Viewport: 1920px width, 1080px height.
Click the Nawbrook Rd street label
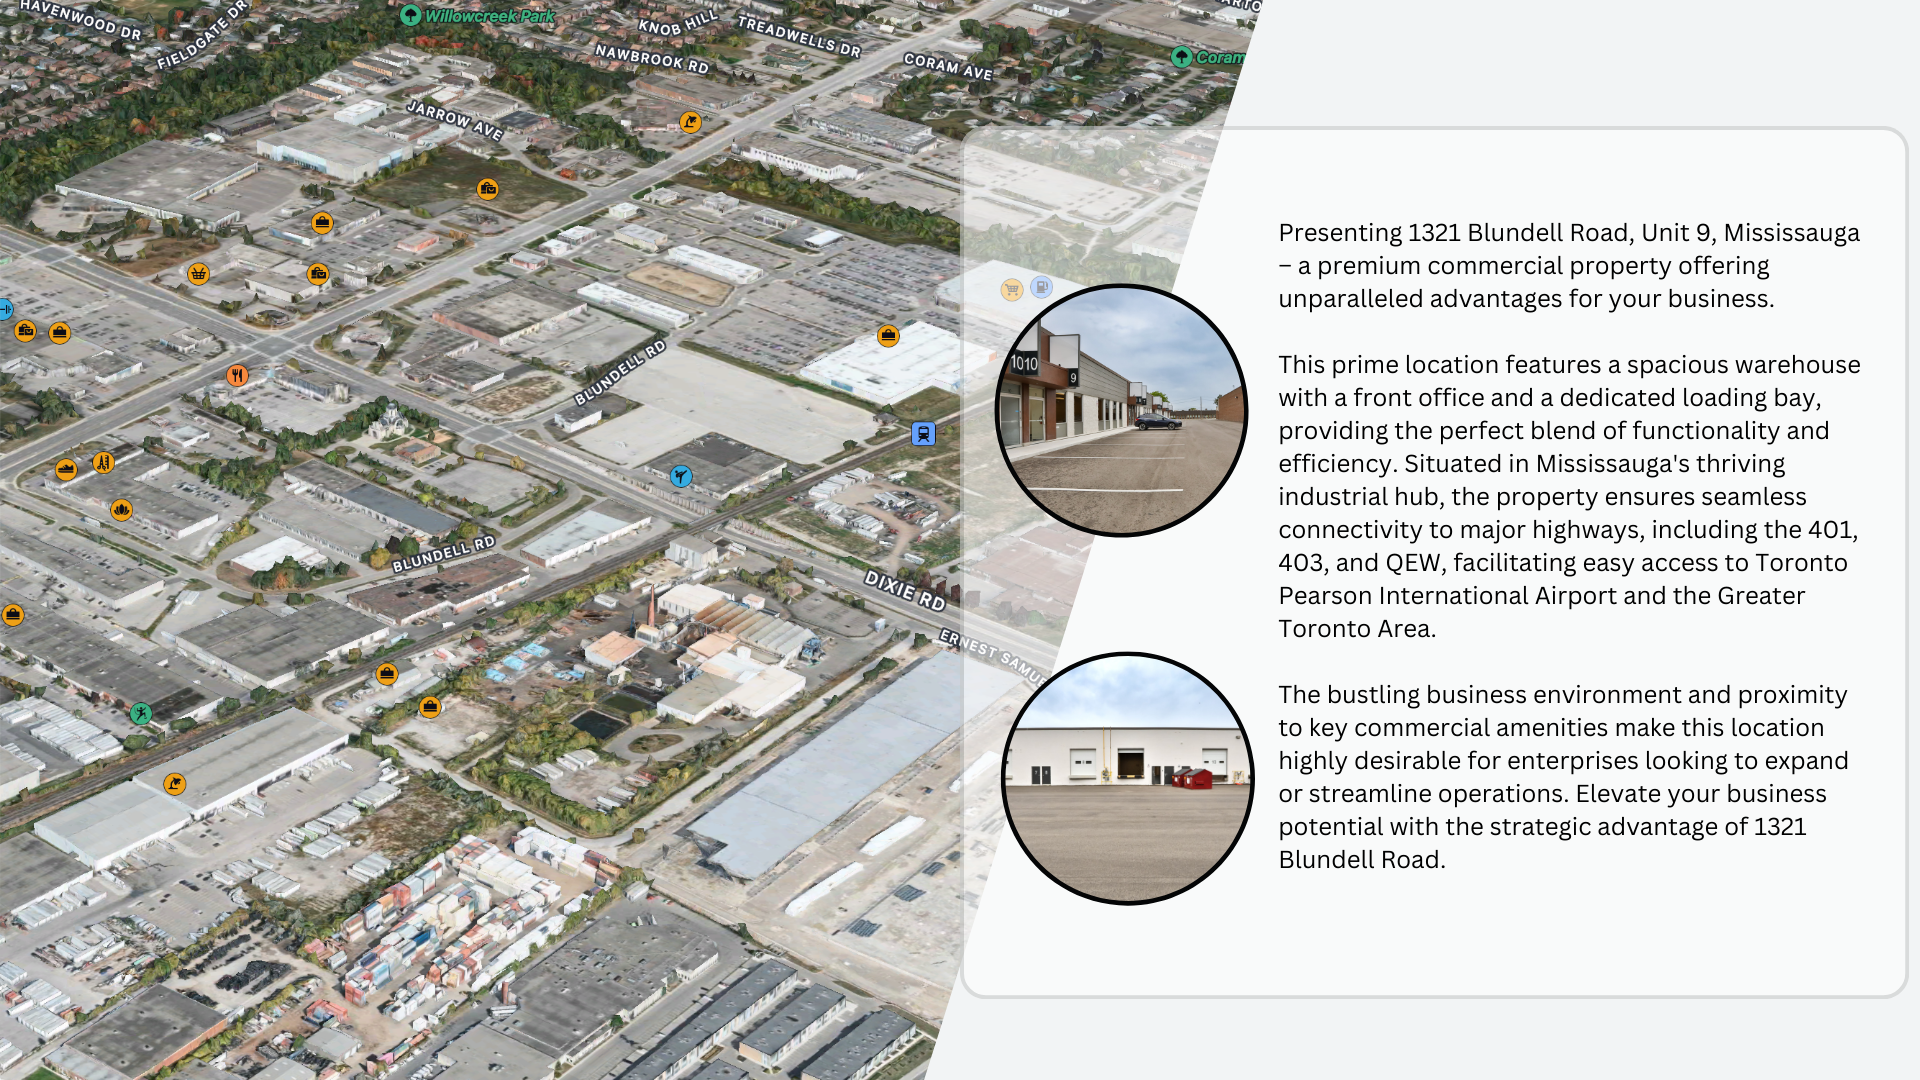coord(652,59)
